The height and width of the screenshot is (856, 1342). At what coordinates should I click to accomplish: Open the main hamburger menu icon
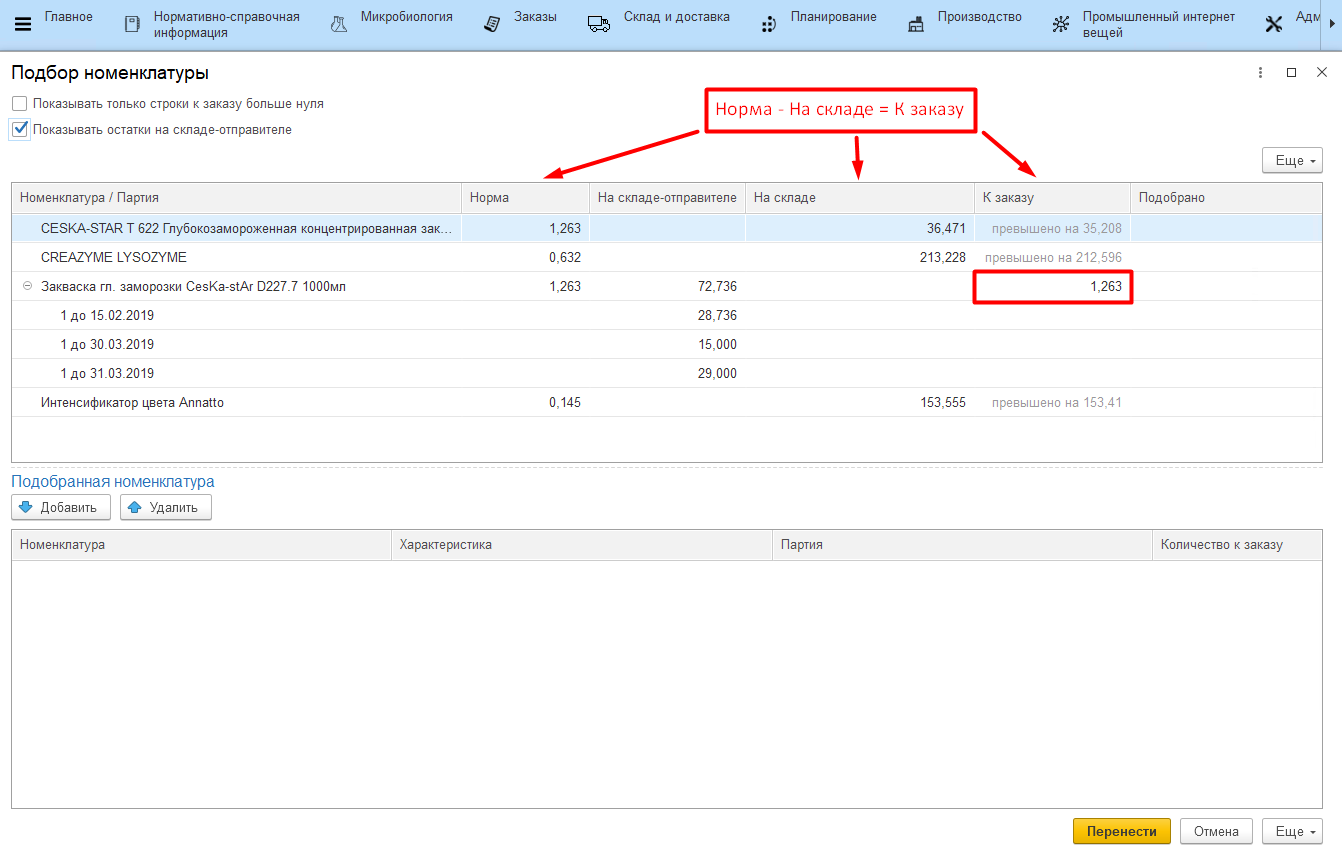click(x=22, y=24)
